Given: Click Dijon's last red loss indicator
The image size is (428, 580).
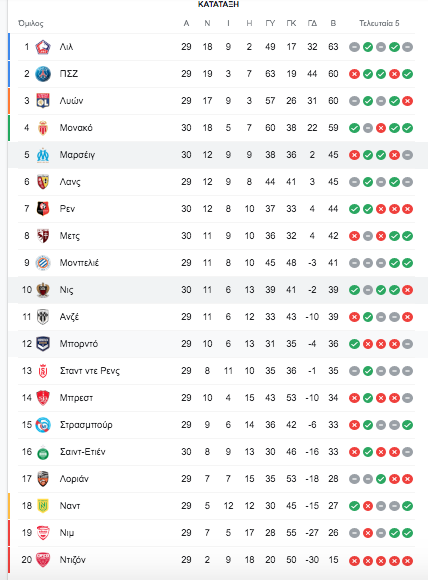Looking at the screenshot, I should tap(408, 561).
